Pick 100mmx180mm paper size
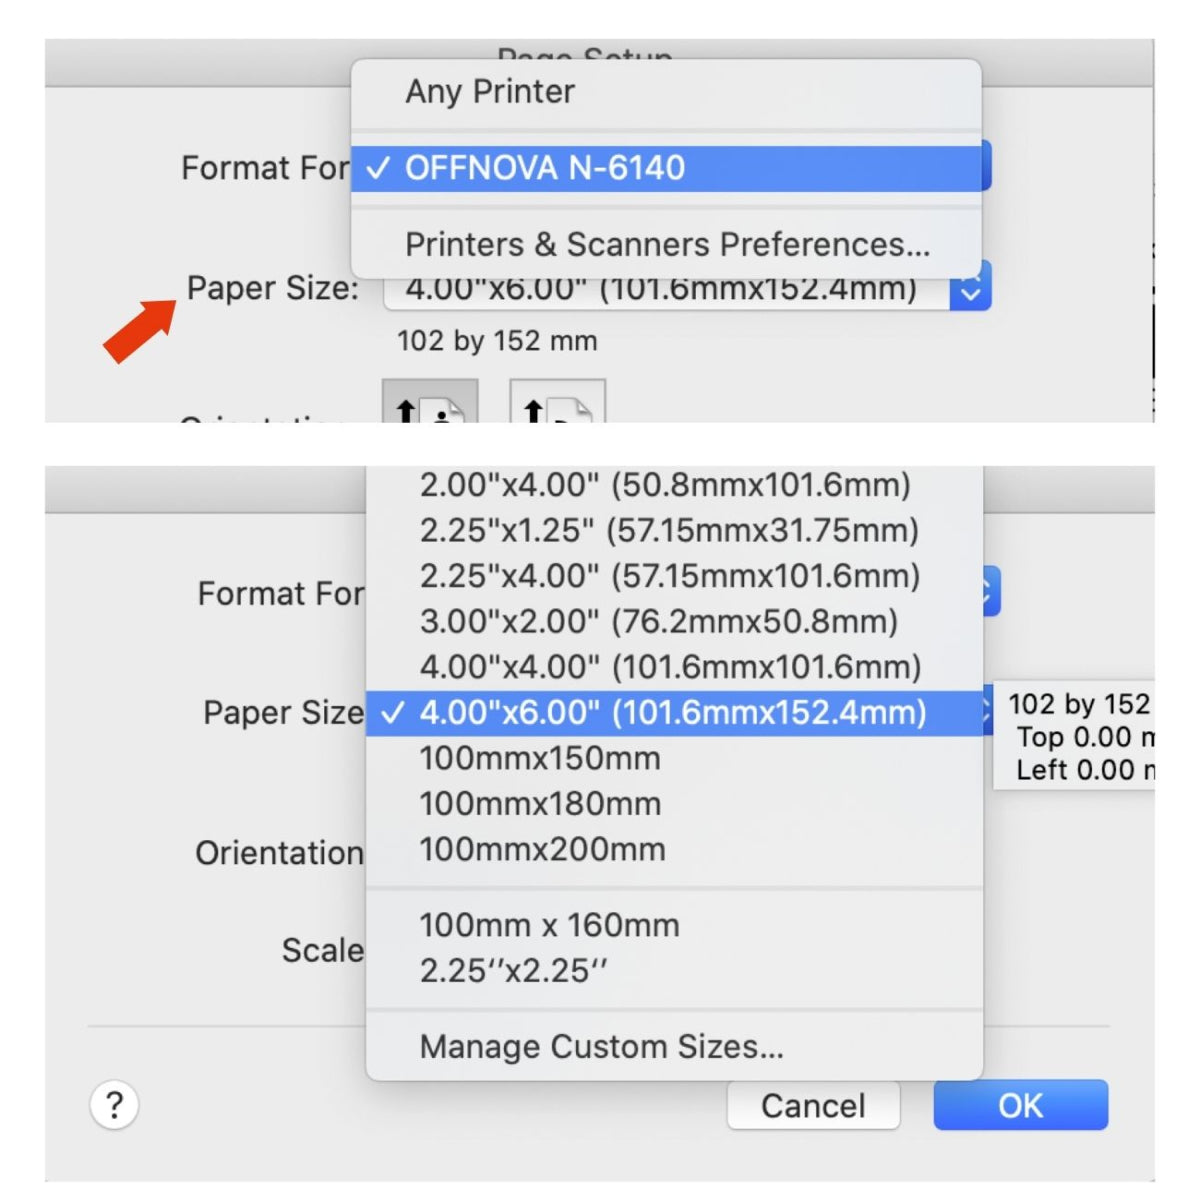 click(x=540, y=804)
